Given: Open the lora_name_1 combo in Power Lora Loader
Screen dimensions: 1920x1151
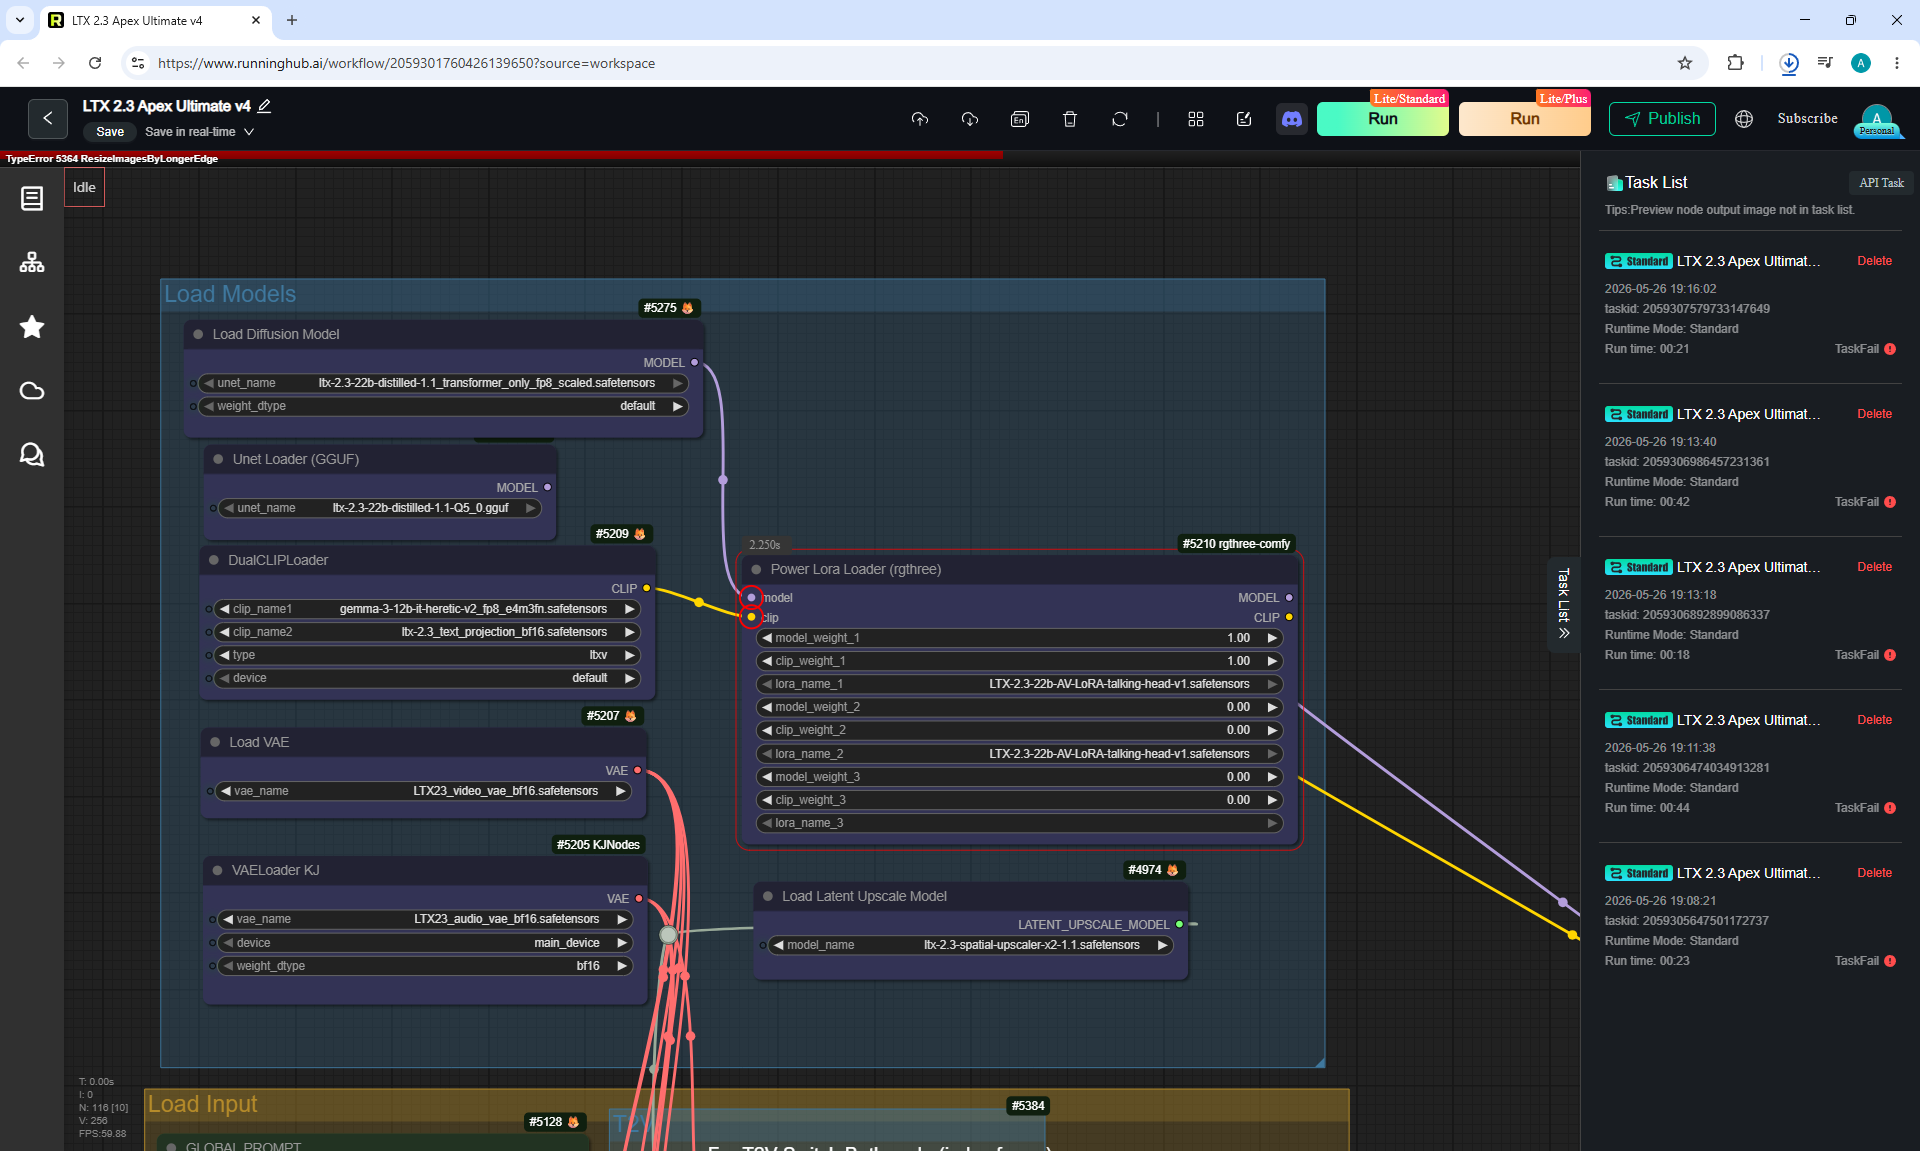Looking at the screenshot, I should (x=1020, y=684).
